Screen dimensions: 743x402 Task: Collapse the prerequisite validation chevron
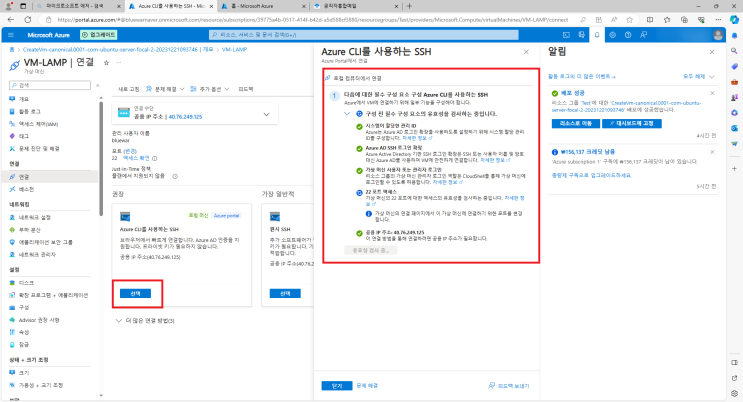tap(347, 114)
